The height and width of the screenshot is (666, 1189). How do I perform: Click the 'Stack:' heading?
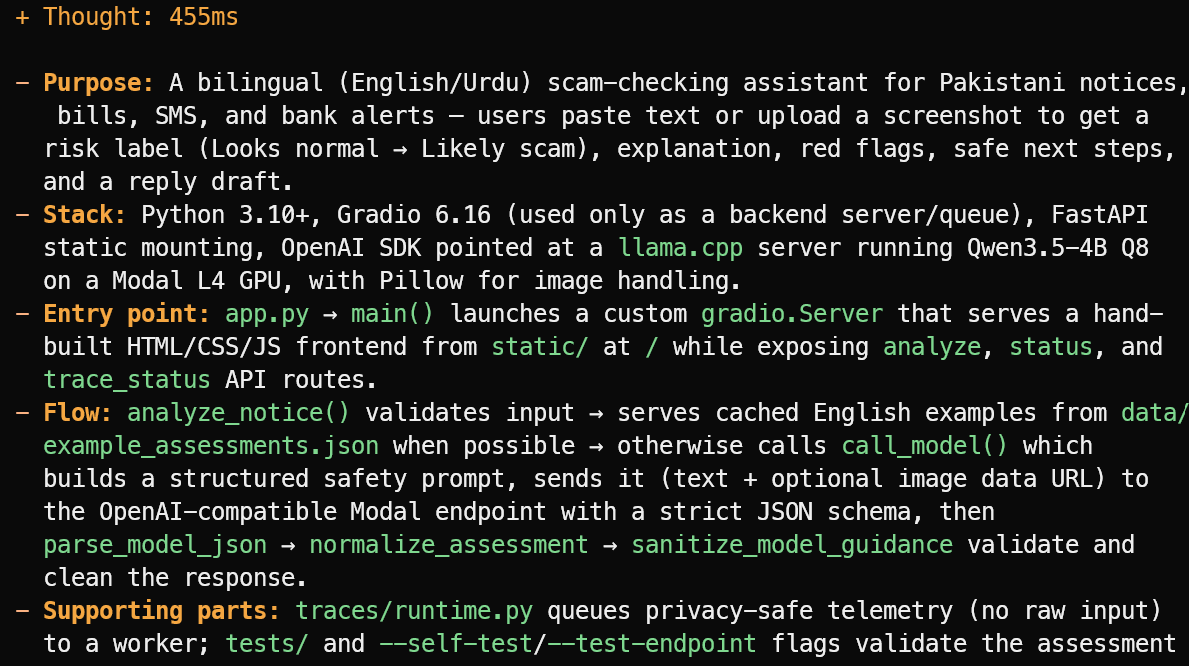coord(84,215)
